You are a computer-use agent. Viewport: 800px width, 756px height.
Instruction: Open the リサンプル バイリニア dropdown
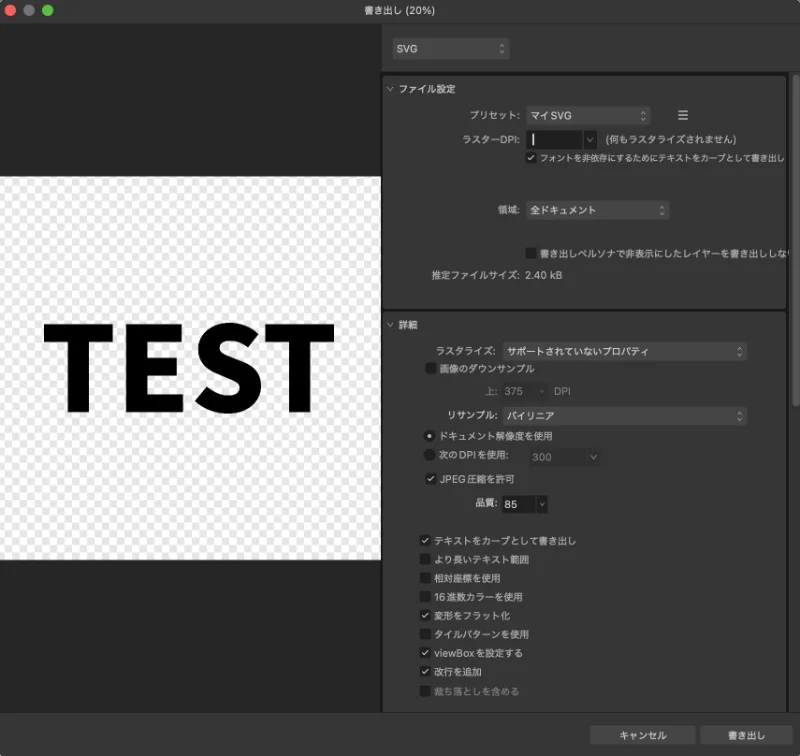point(624,416)
